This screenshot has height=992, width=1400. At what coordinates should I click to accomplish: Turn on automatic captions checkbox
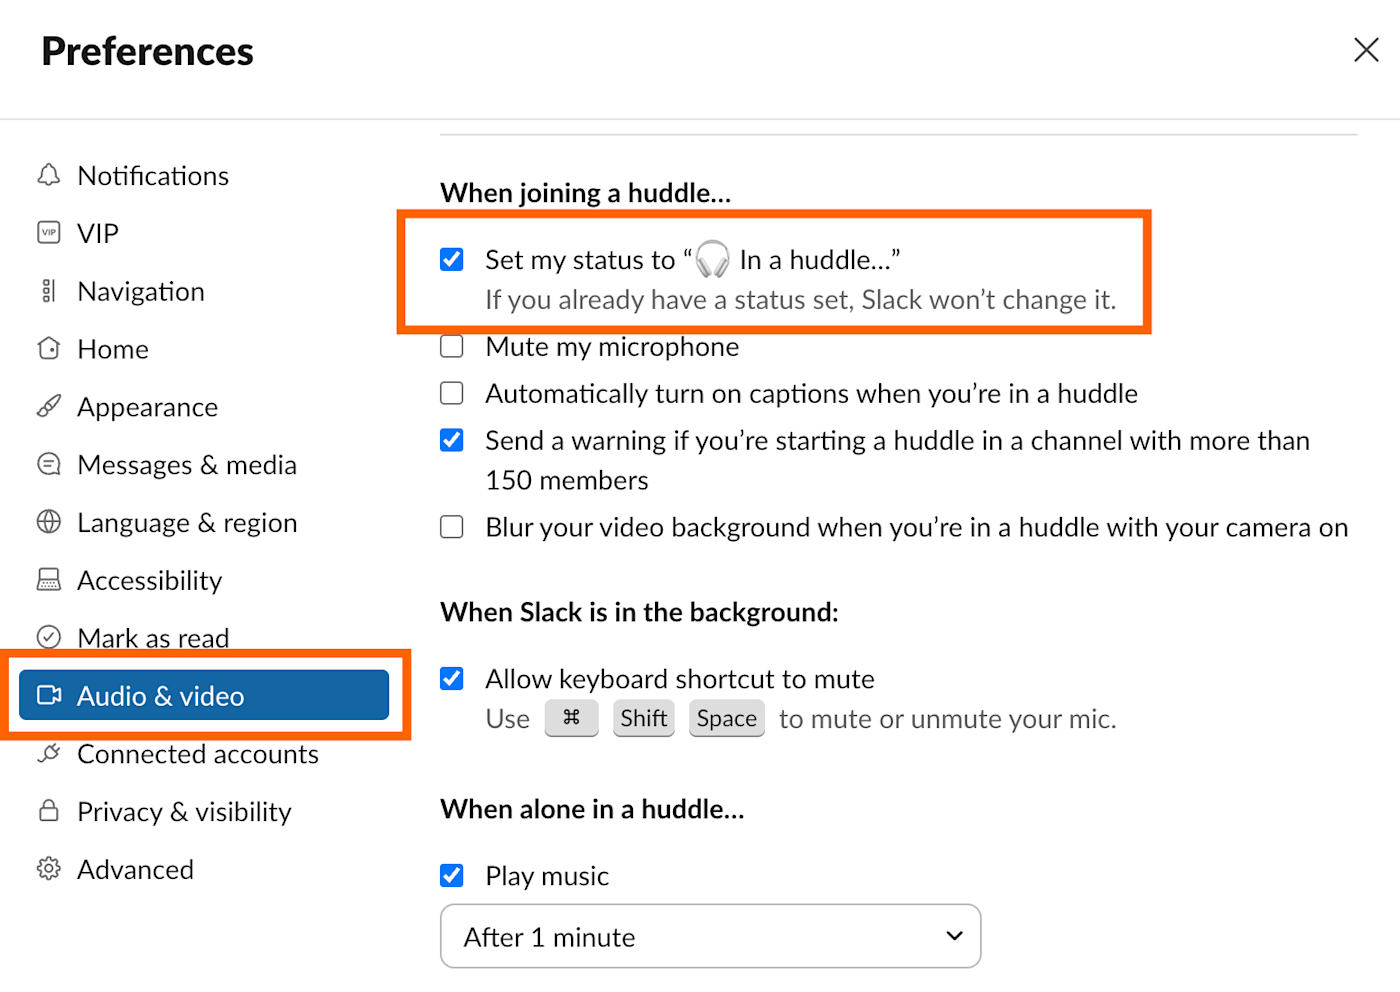(452, 394)
